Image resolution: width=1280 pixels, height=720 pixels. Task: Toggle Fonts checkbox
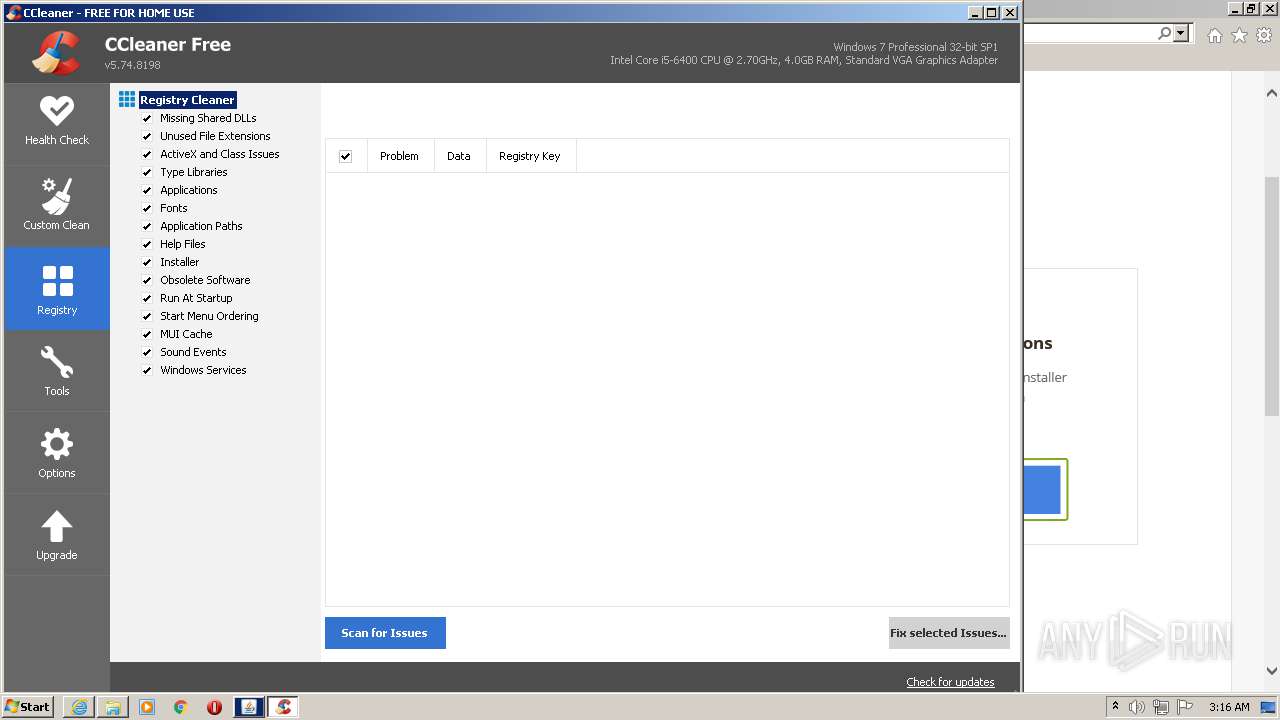point(147,208)
